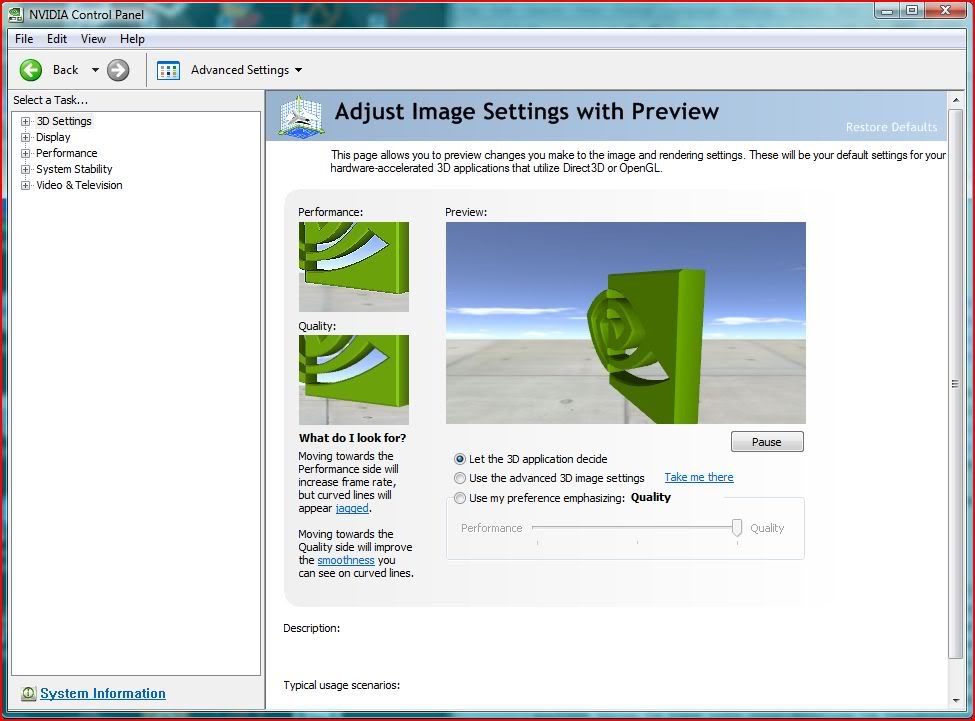Select Let the 3D application decide
This screenshot has height=721, width=975.
pyautogui.click(x=460, y=459)
